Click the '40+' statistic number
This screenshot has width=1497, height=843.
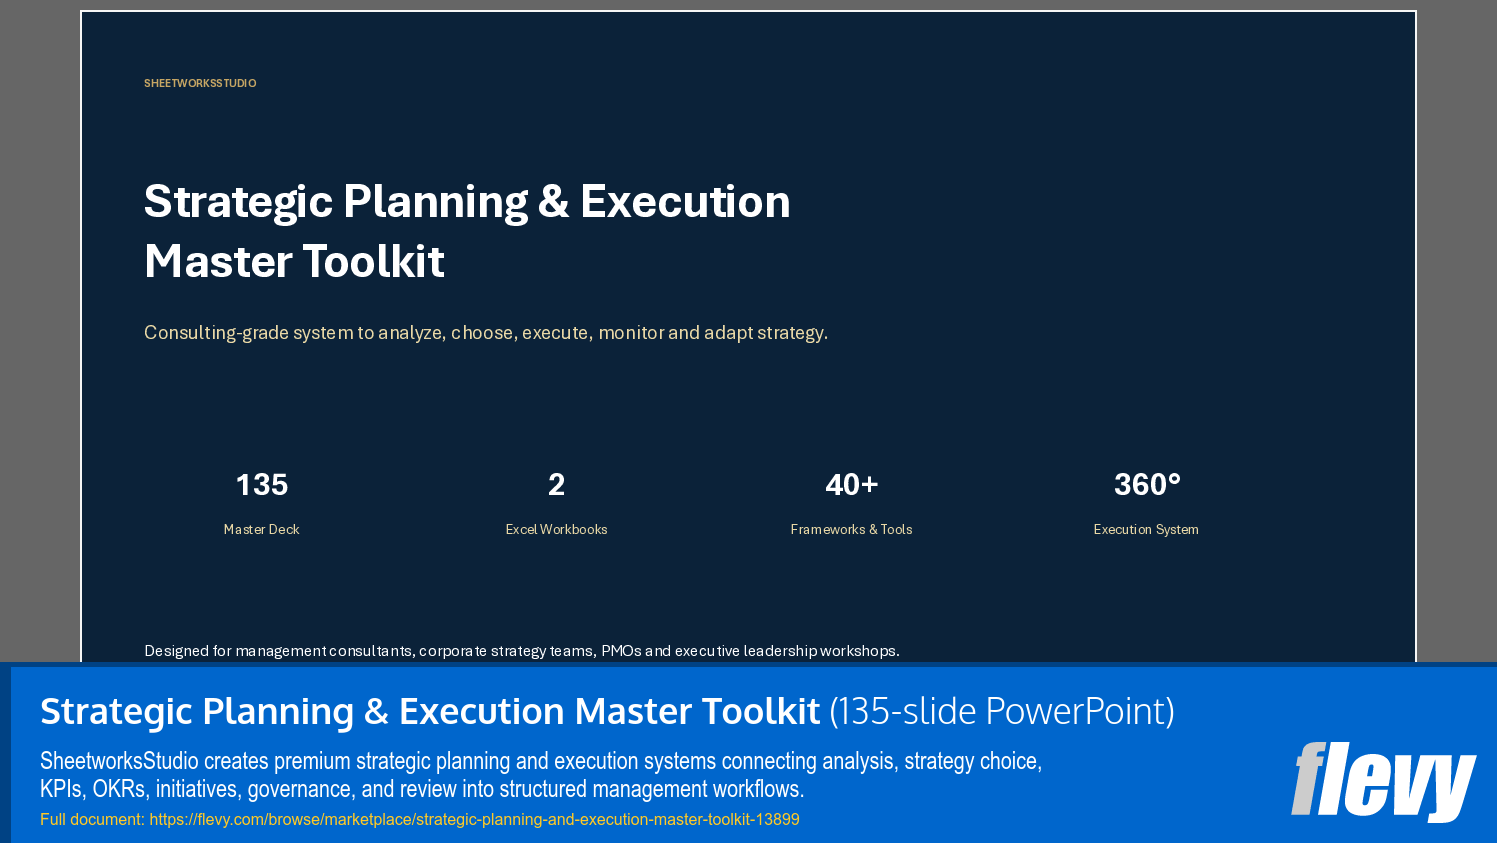coord(852,485)
